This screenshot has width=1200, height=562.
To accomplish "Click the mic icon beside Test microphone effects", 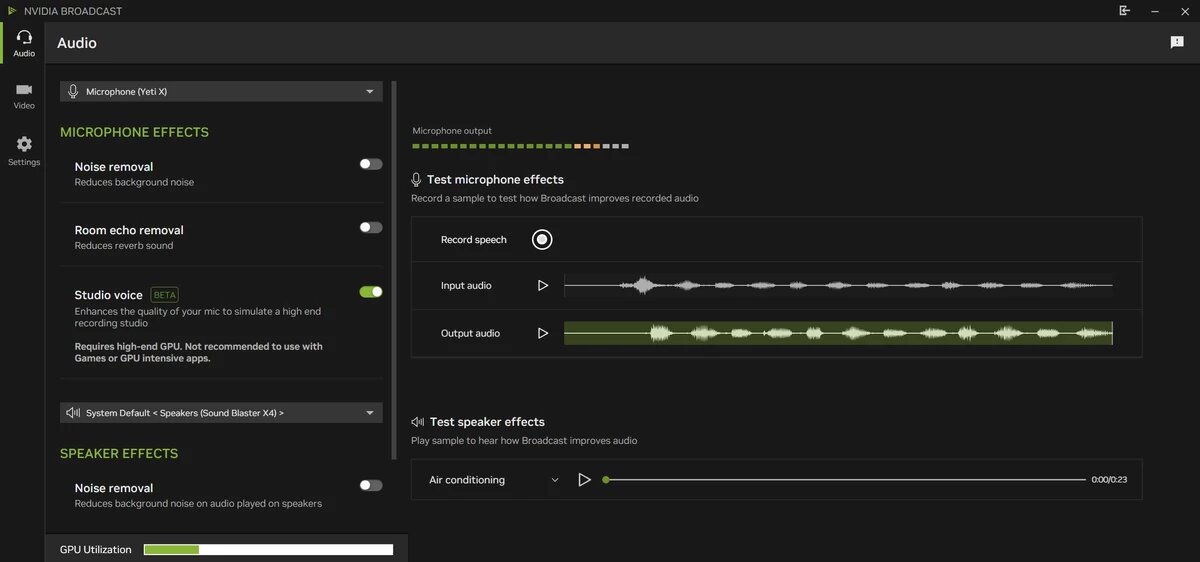I will coord(416,179).
